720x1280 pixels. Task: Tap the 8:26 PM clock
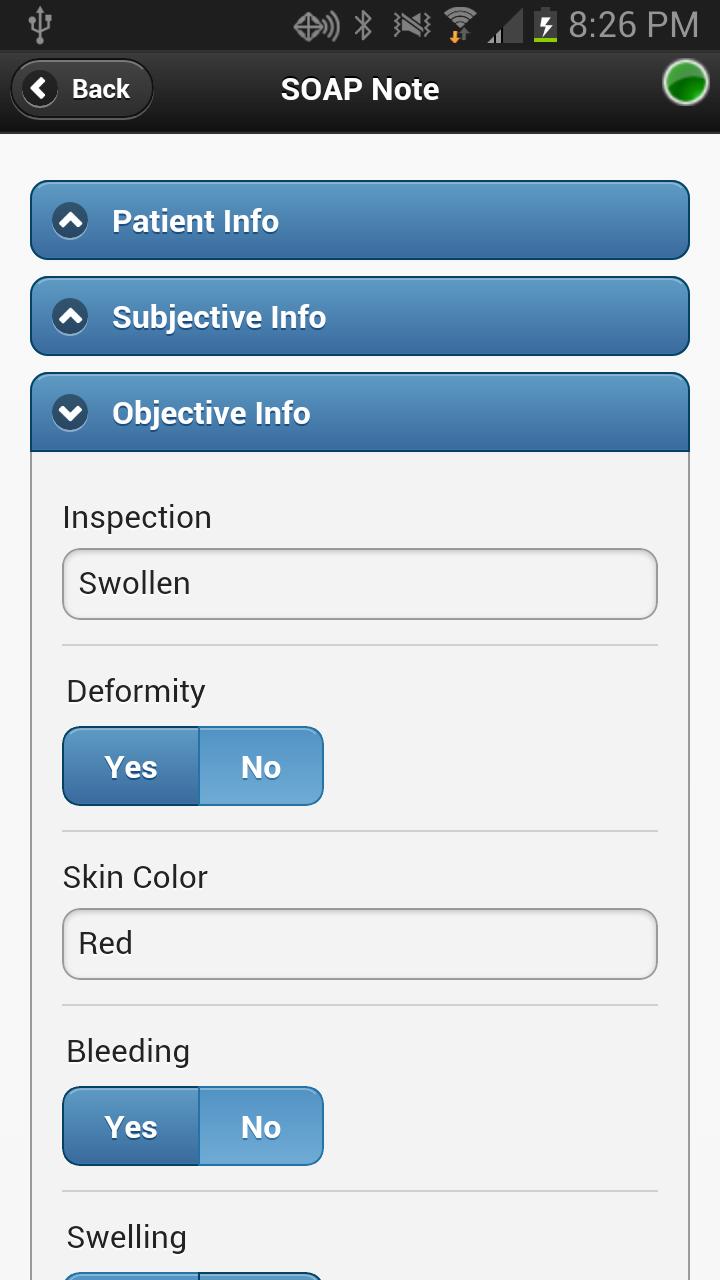pos(633,26)
